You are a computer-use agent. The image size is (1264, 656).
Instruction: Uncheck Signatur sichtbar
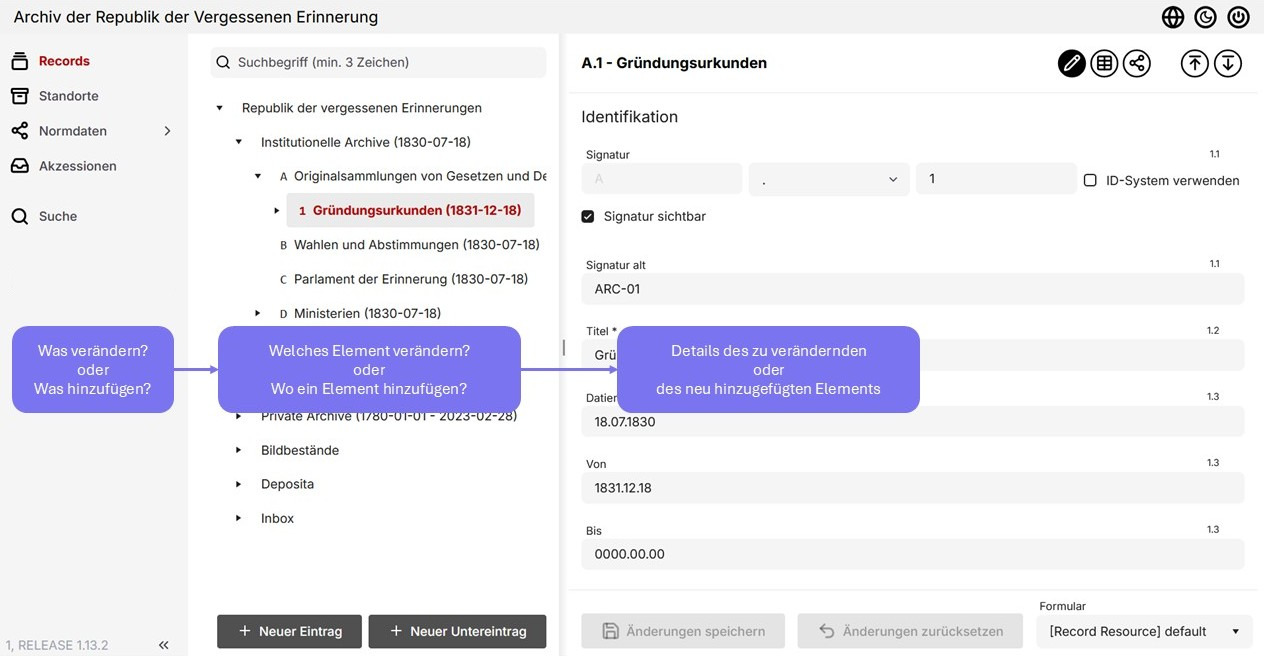point(588,216)
